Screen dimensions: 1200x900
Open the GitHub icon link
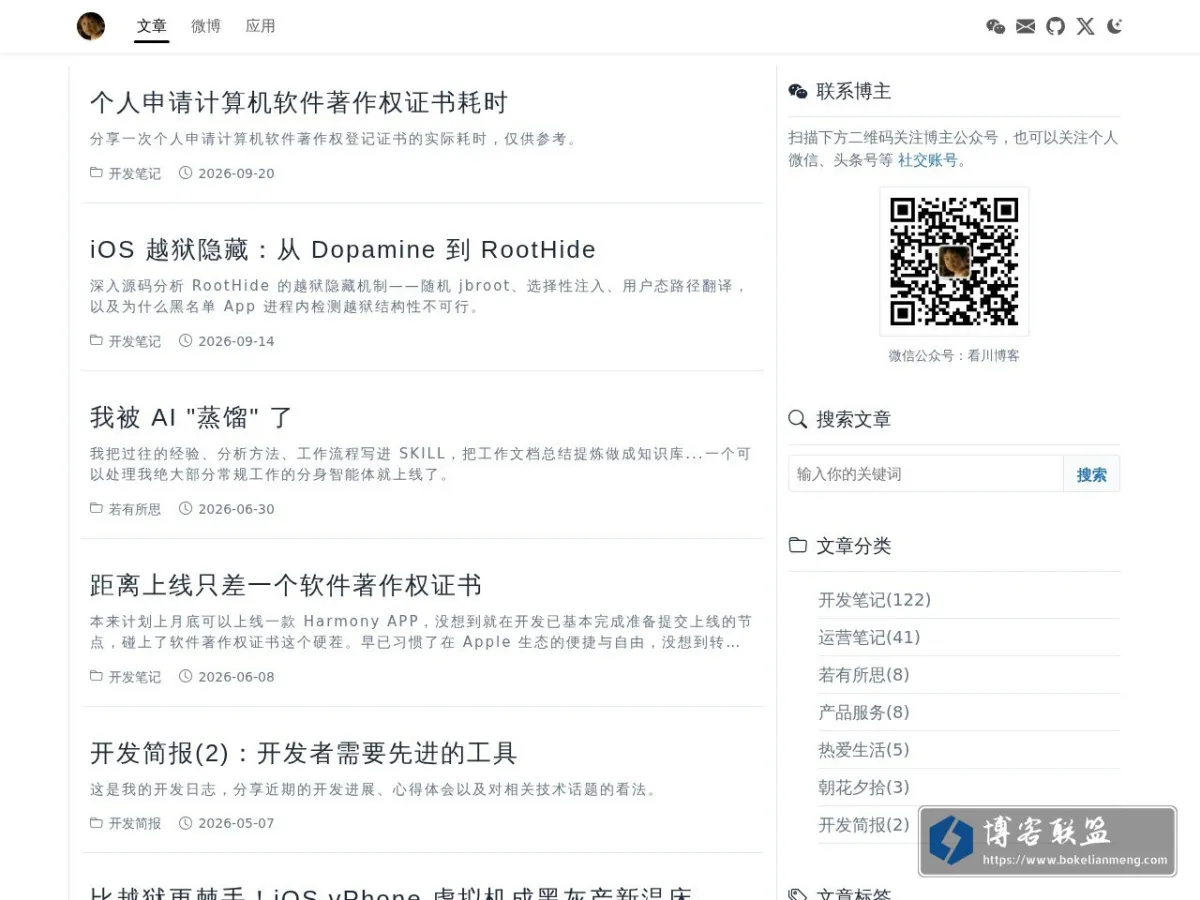[x=1055, y=26]
